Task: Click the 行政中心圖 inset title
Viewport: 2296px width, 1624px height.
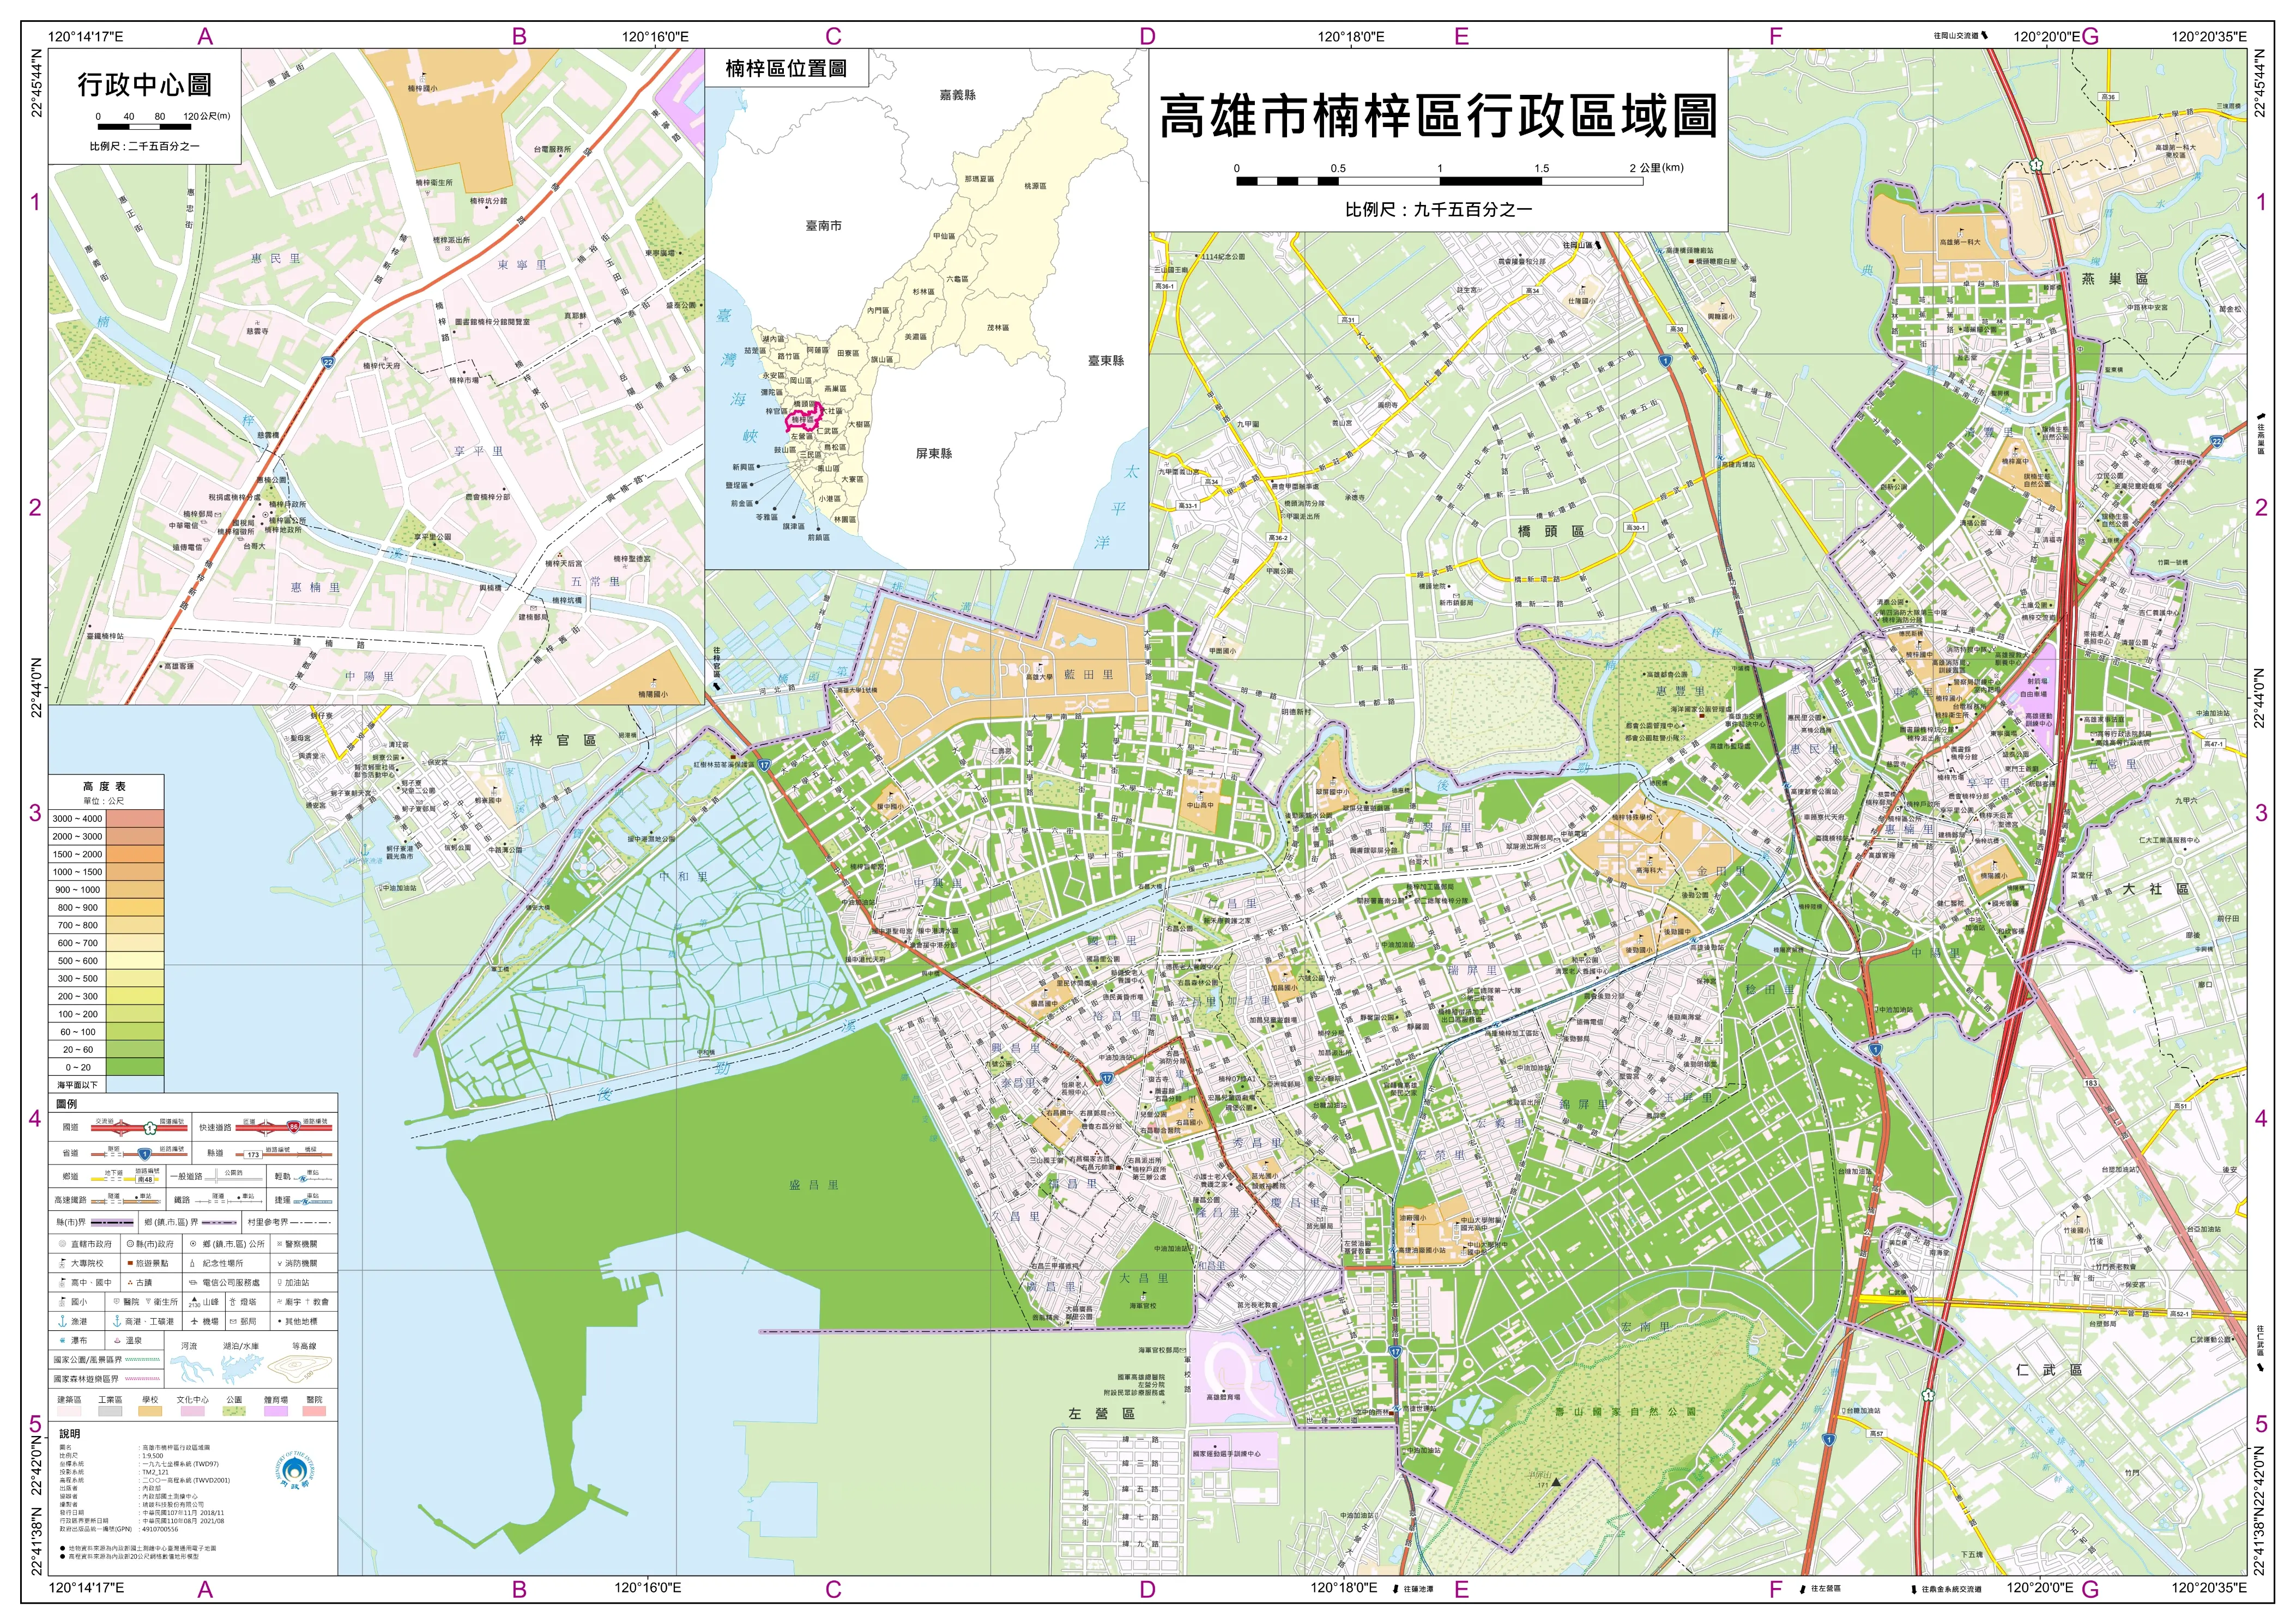Action: click(144, 84)
